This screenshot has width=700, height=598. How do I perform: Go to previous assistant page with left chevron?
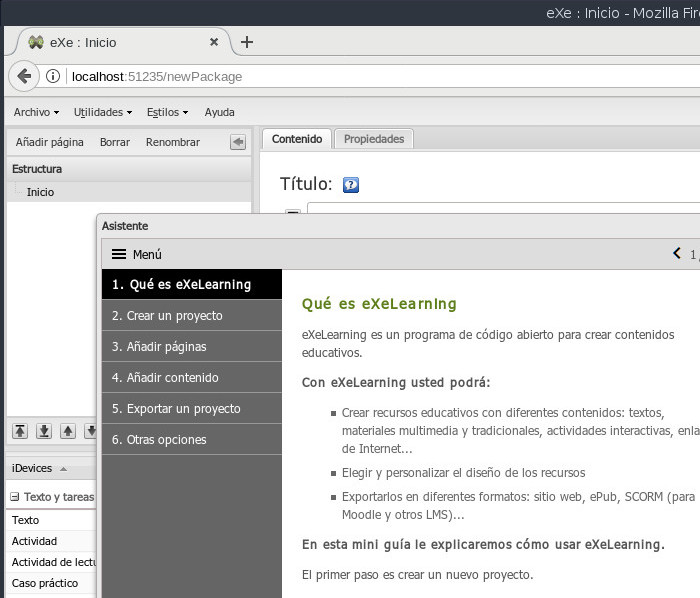point(677,253)
